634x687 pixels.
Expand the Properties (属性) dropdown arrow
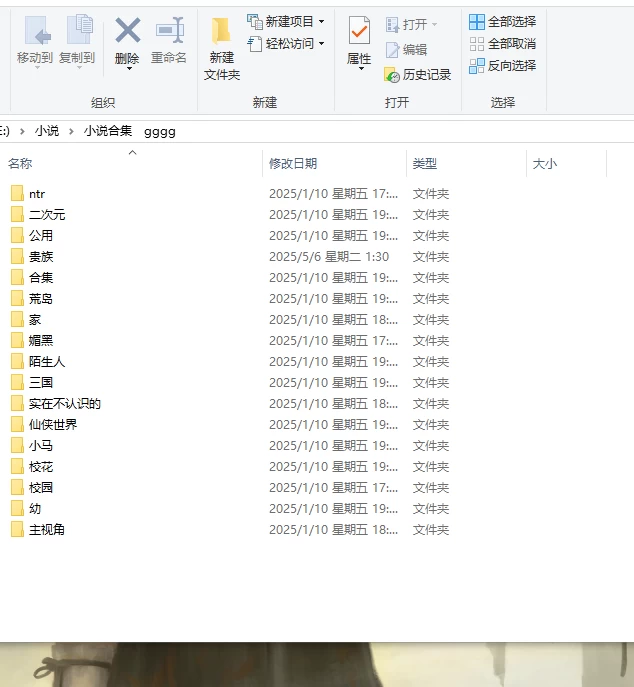click(x=361, y=68)
